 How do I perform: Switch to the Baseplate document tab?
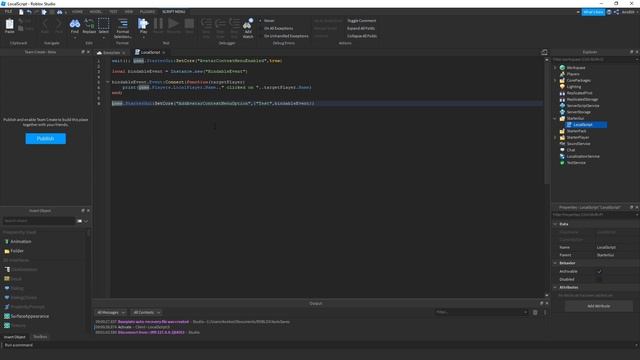(111, 53)
